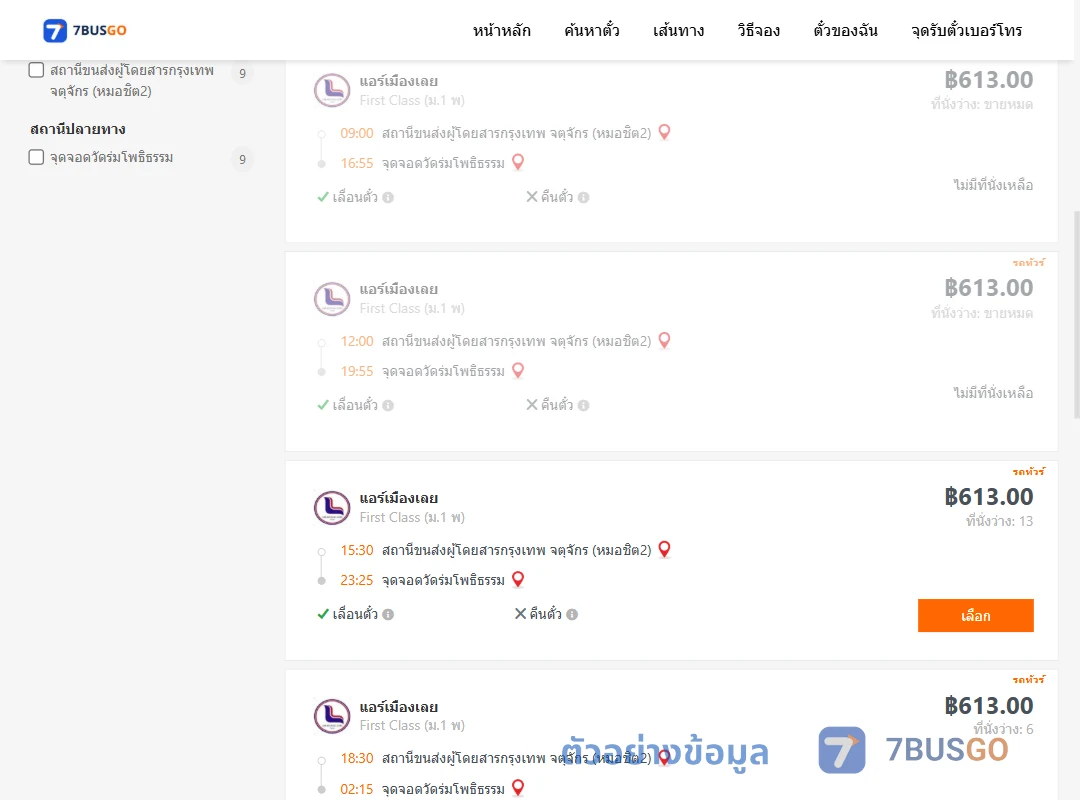The height and width of the screenshot is (800, 1080).
Task: Open map pin for 23:25 arrival stop
Action: click(518, 580)
